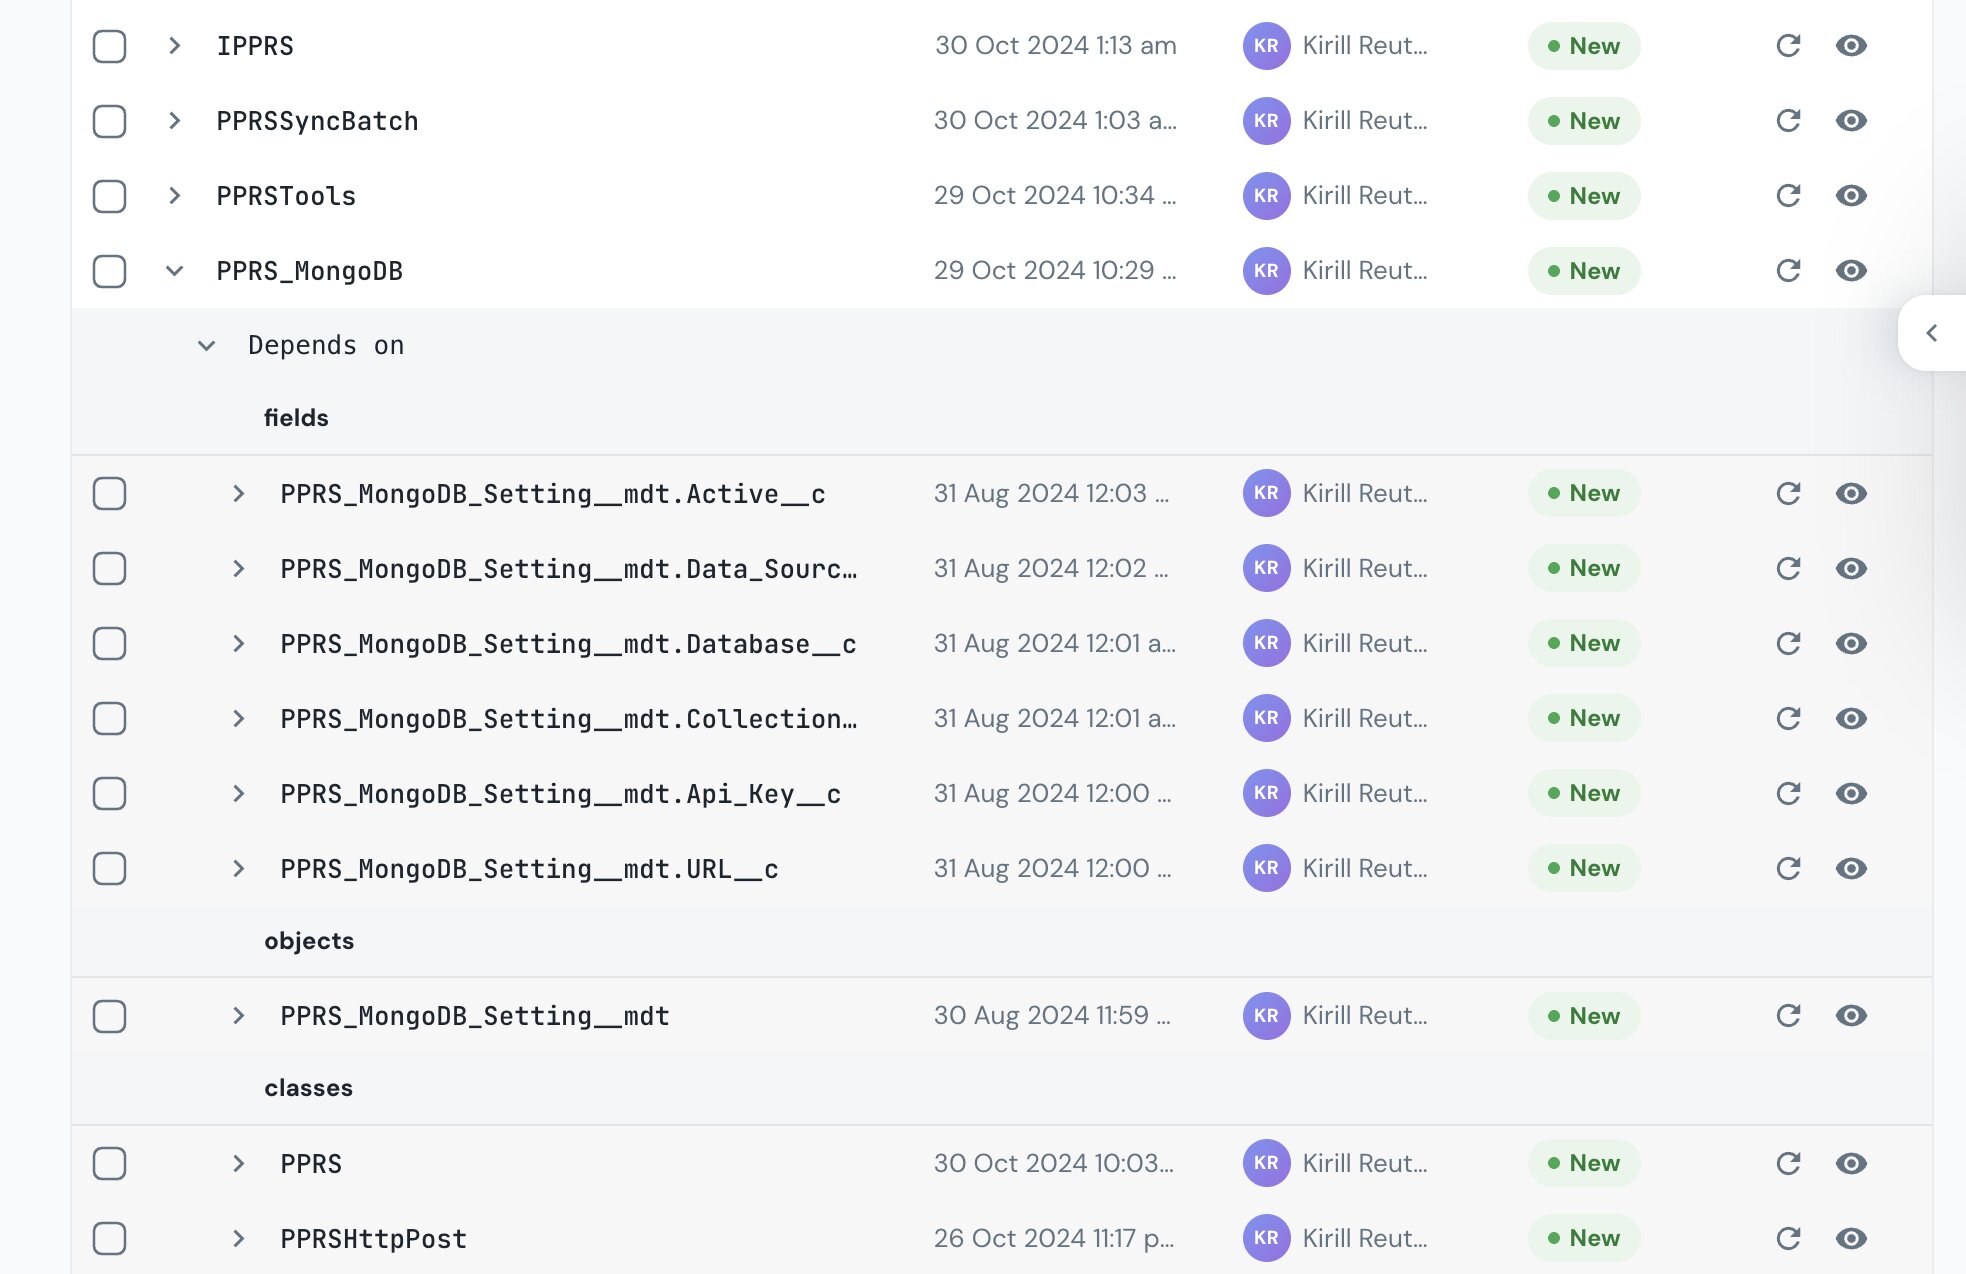
Task: Expand the PPRSSyncBatch row
Action: [x=174, y=121]
